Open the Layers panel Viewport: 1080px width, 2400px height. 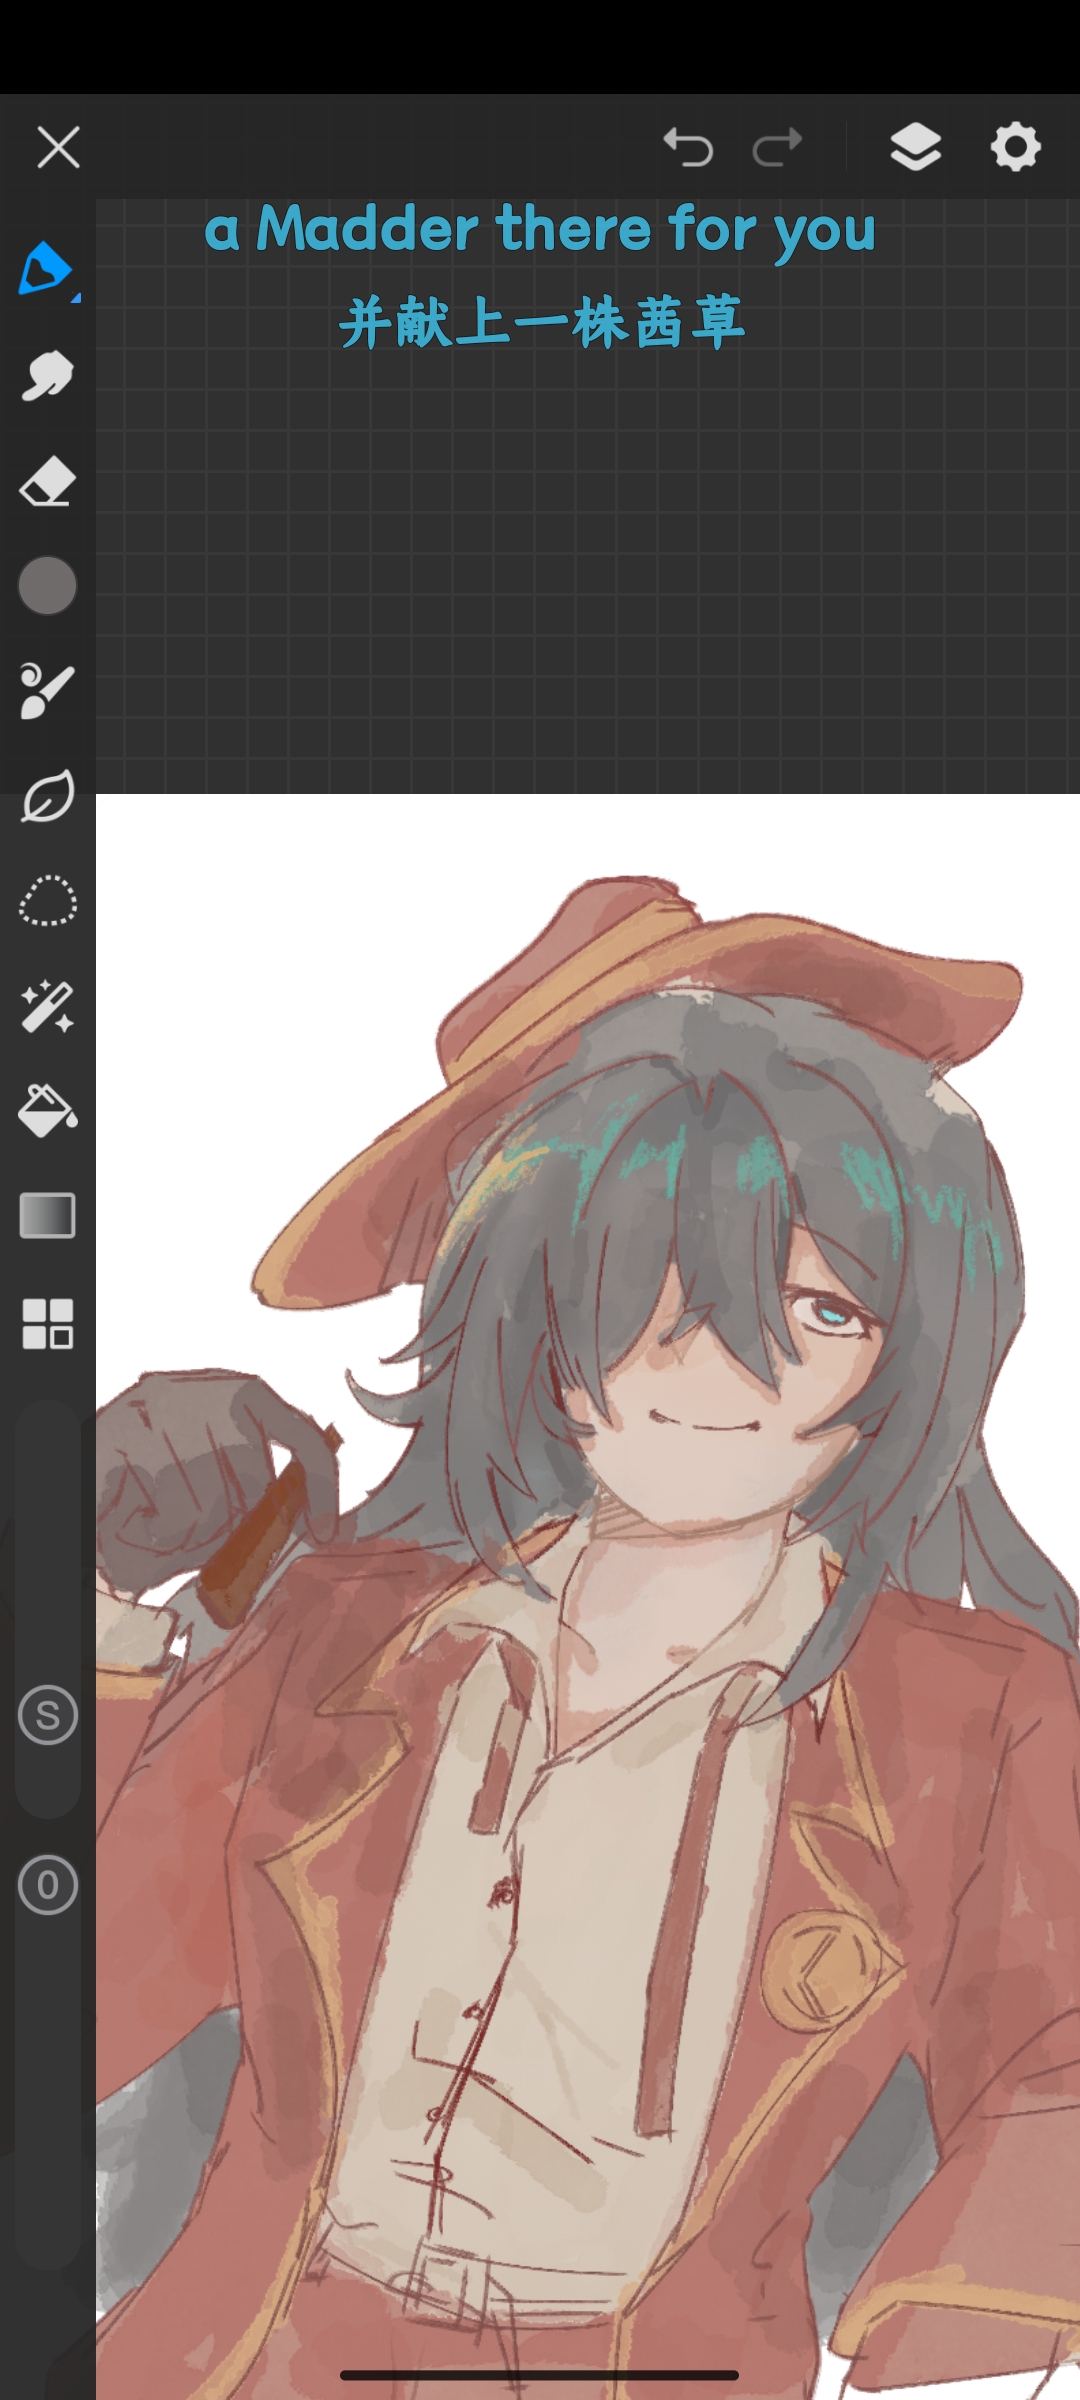coord(915,148)
